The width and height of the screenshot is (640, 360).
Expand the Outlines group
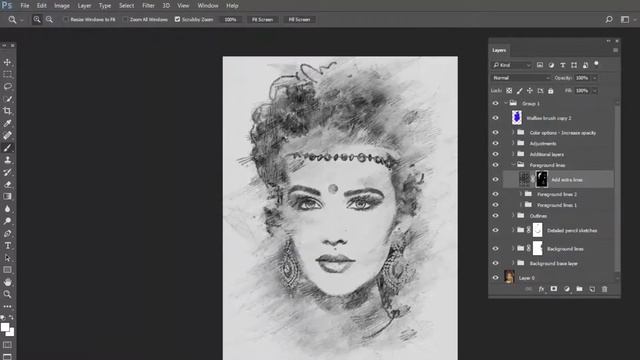pyautogui.click(x=513, y=216)
